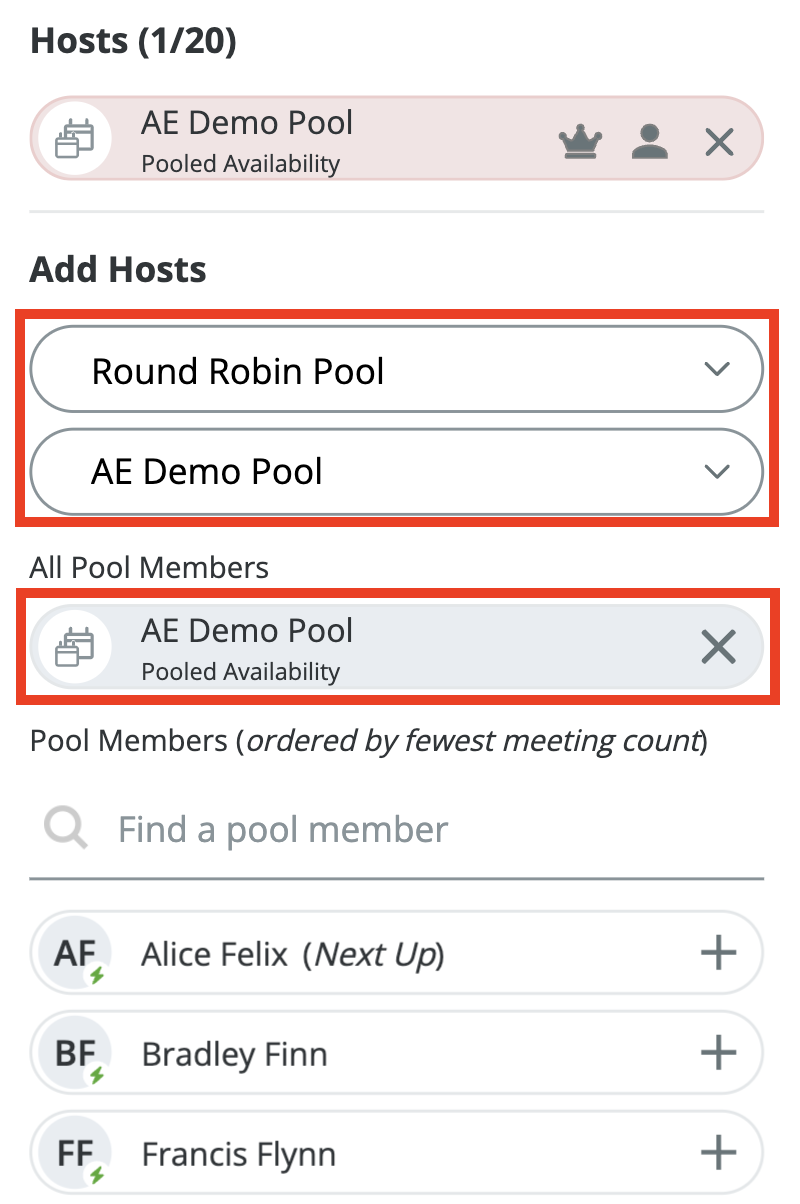This screenshot has height=1204, width=800.
Task: Click chevron arrow on Round Robin Pool
Action: (x=717, y=370)
